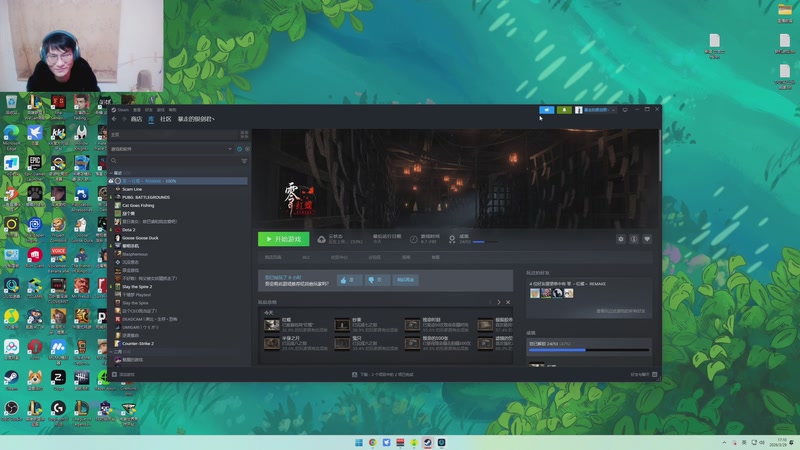
Task: Open the green notifications bell button
Action: pyautogui.click(x=564, y=110)
